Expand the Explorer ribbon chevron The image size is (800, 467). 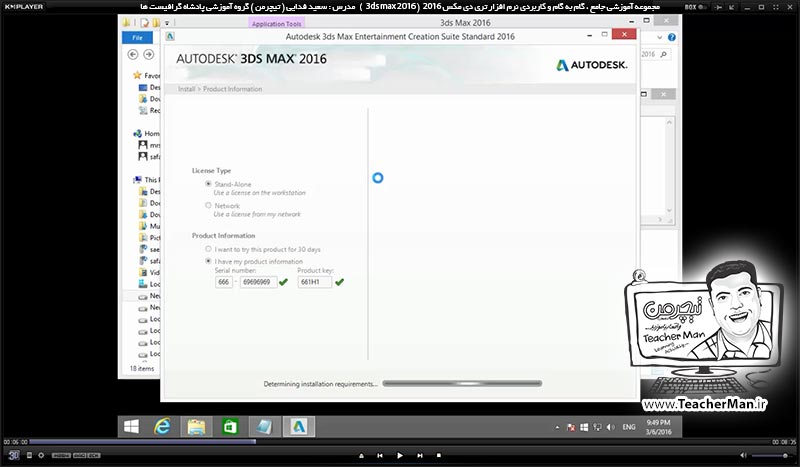point(659,37)
